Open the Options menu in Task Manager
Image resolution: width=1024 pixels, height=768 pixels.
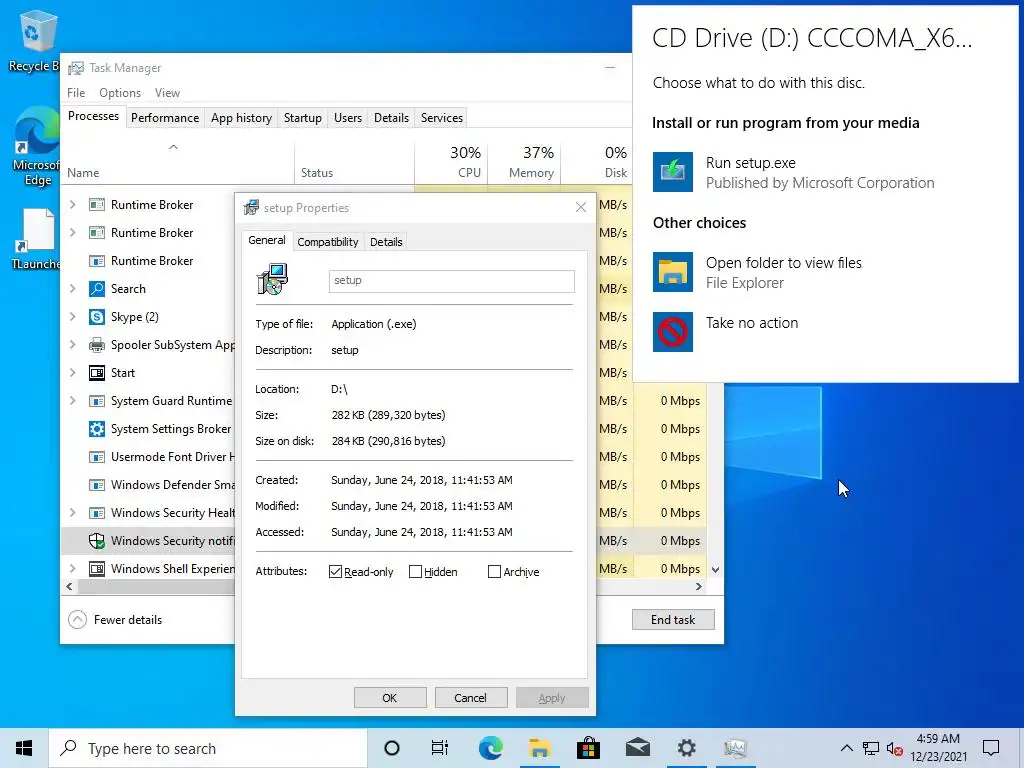click(120, 93)
